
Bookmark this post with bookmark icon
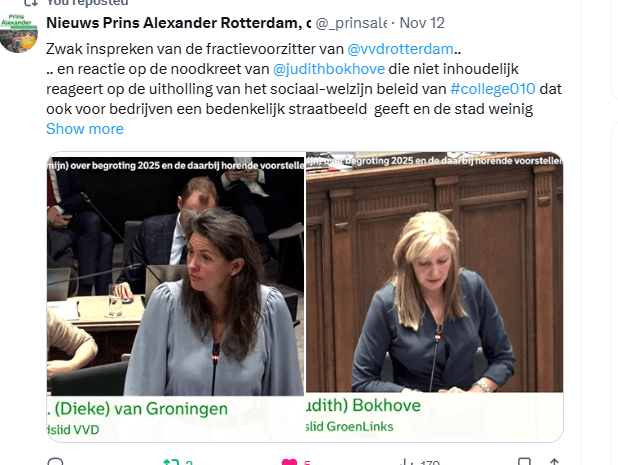click(524, 462)
